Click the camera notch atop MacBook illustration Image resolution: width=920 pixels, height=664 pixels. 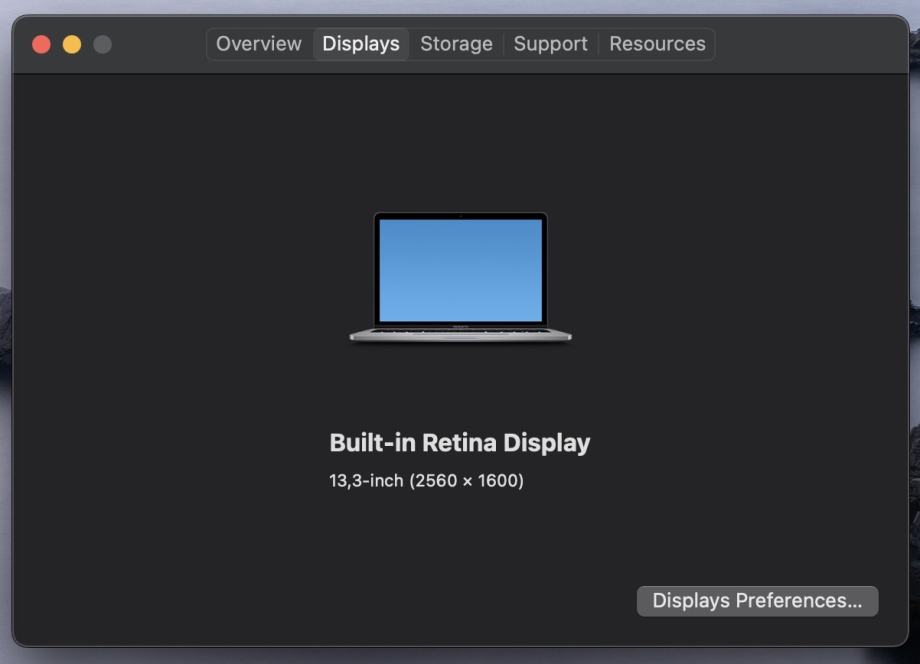[460, 215]
